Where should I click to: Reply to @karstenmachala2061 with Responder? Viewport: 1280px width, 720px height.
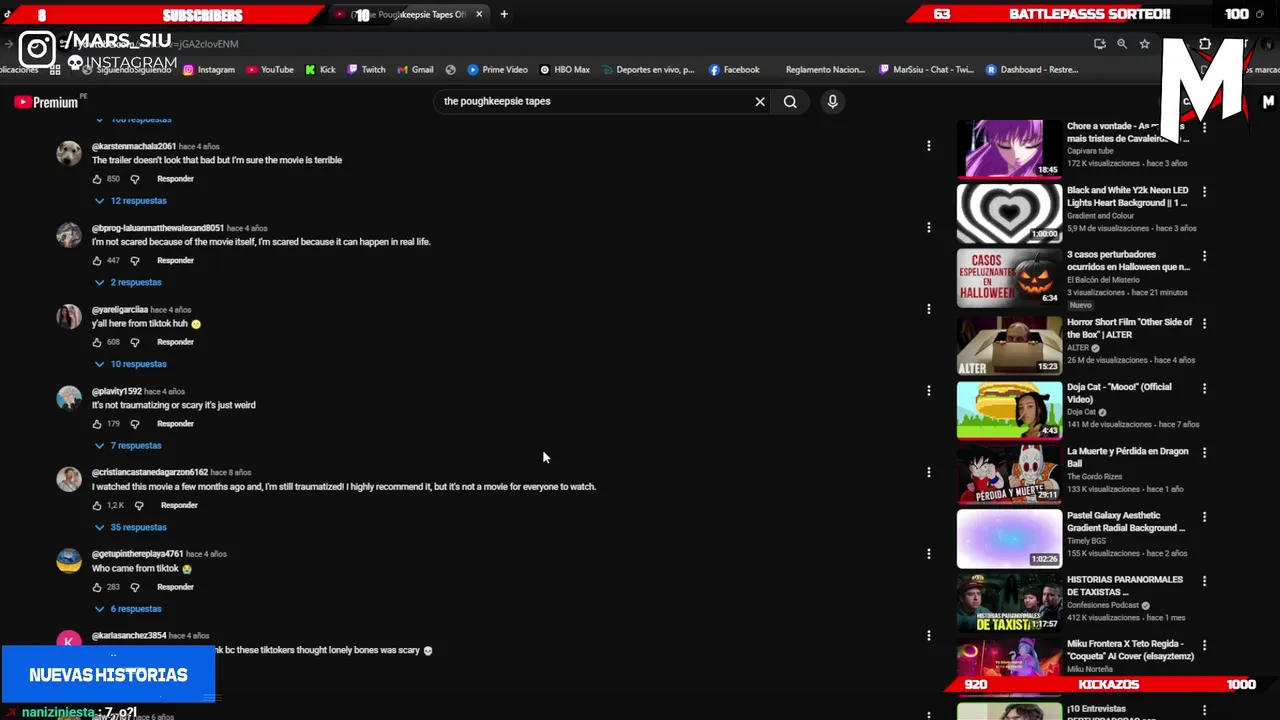point(175,179)
